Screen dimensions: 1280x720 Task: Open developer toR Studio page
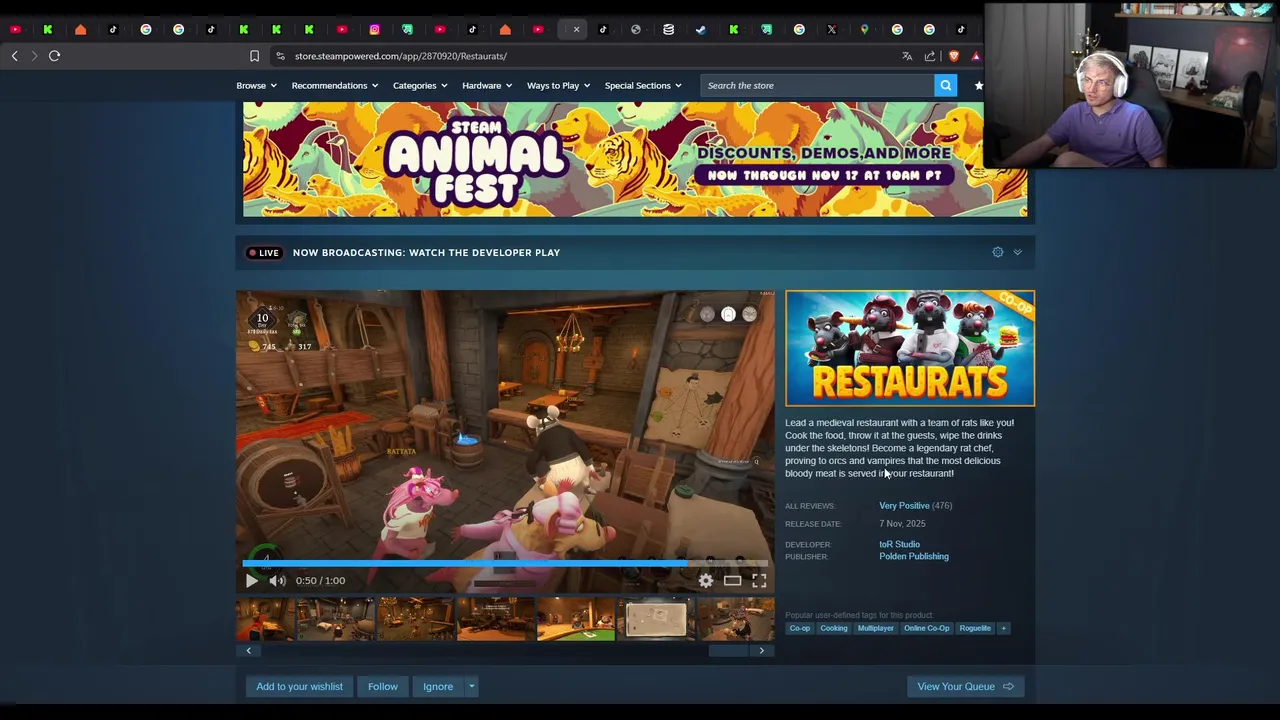tap(899, 544)
